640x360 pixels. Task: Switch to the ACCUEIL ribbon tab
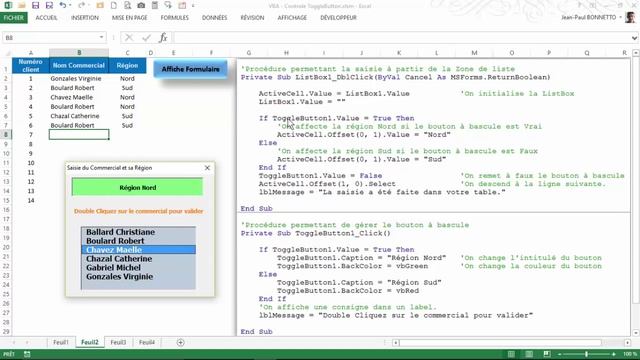coord(47,18)
